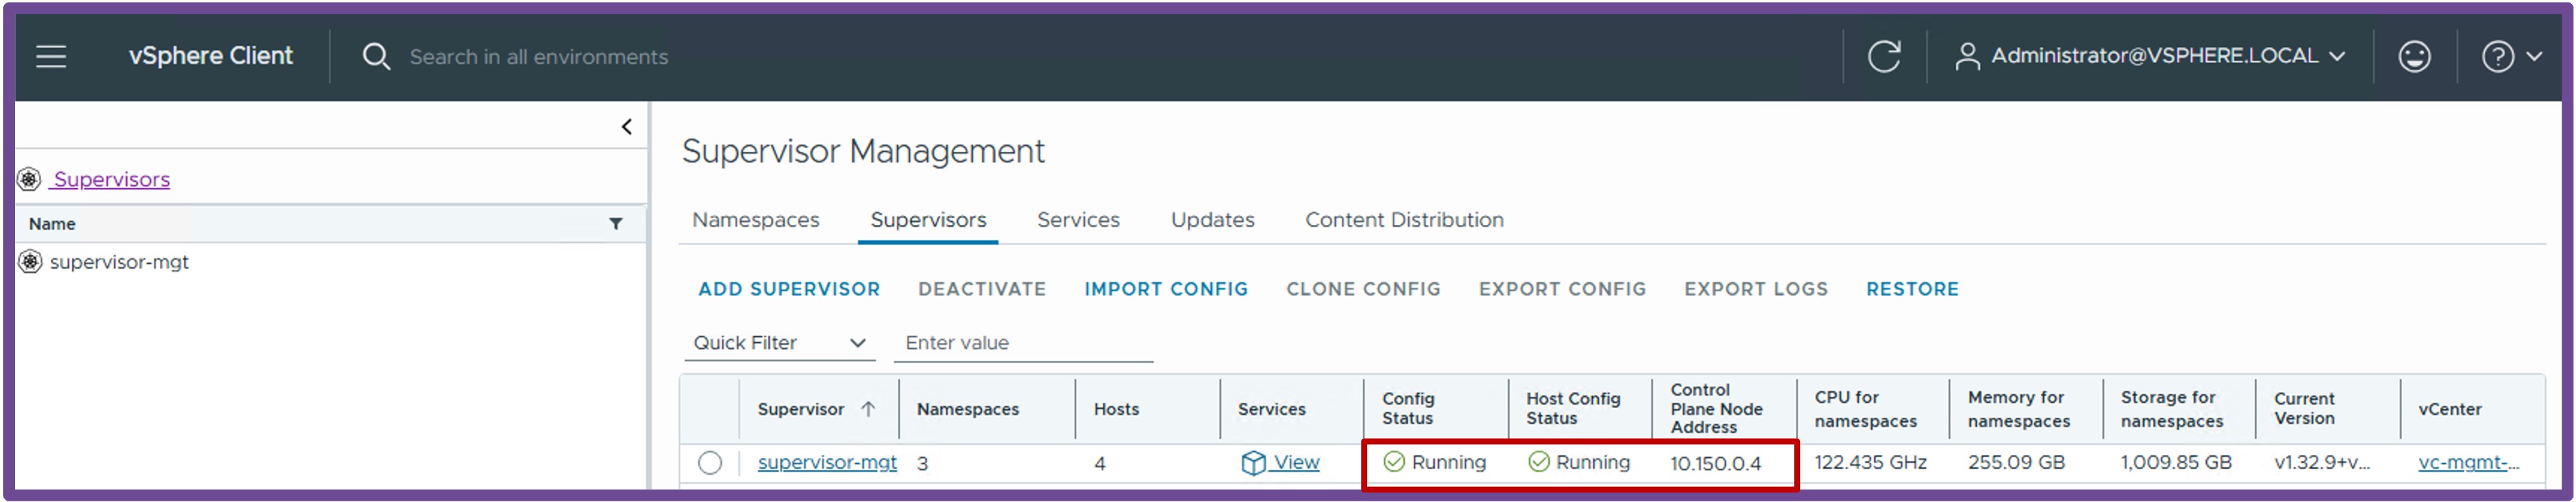Switch to the Supervisors tab
Image resolution: width=2576 pixels, height=502 pixels.
click(928, 220)
